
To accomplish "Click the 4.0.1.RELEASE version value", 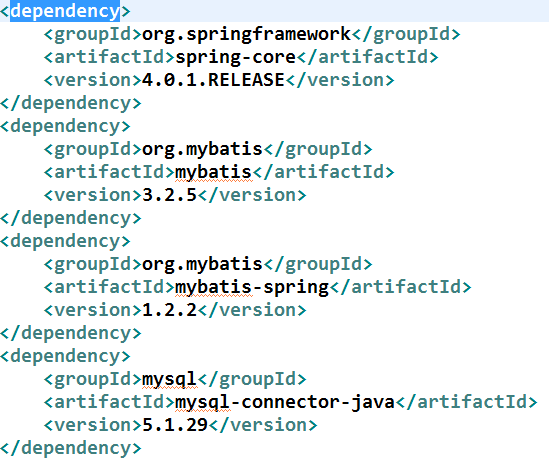I will pos(213,80).
